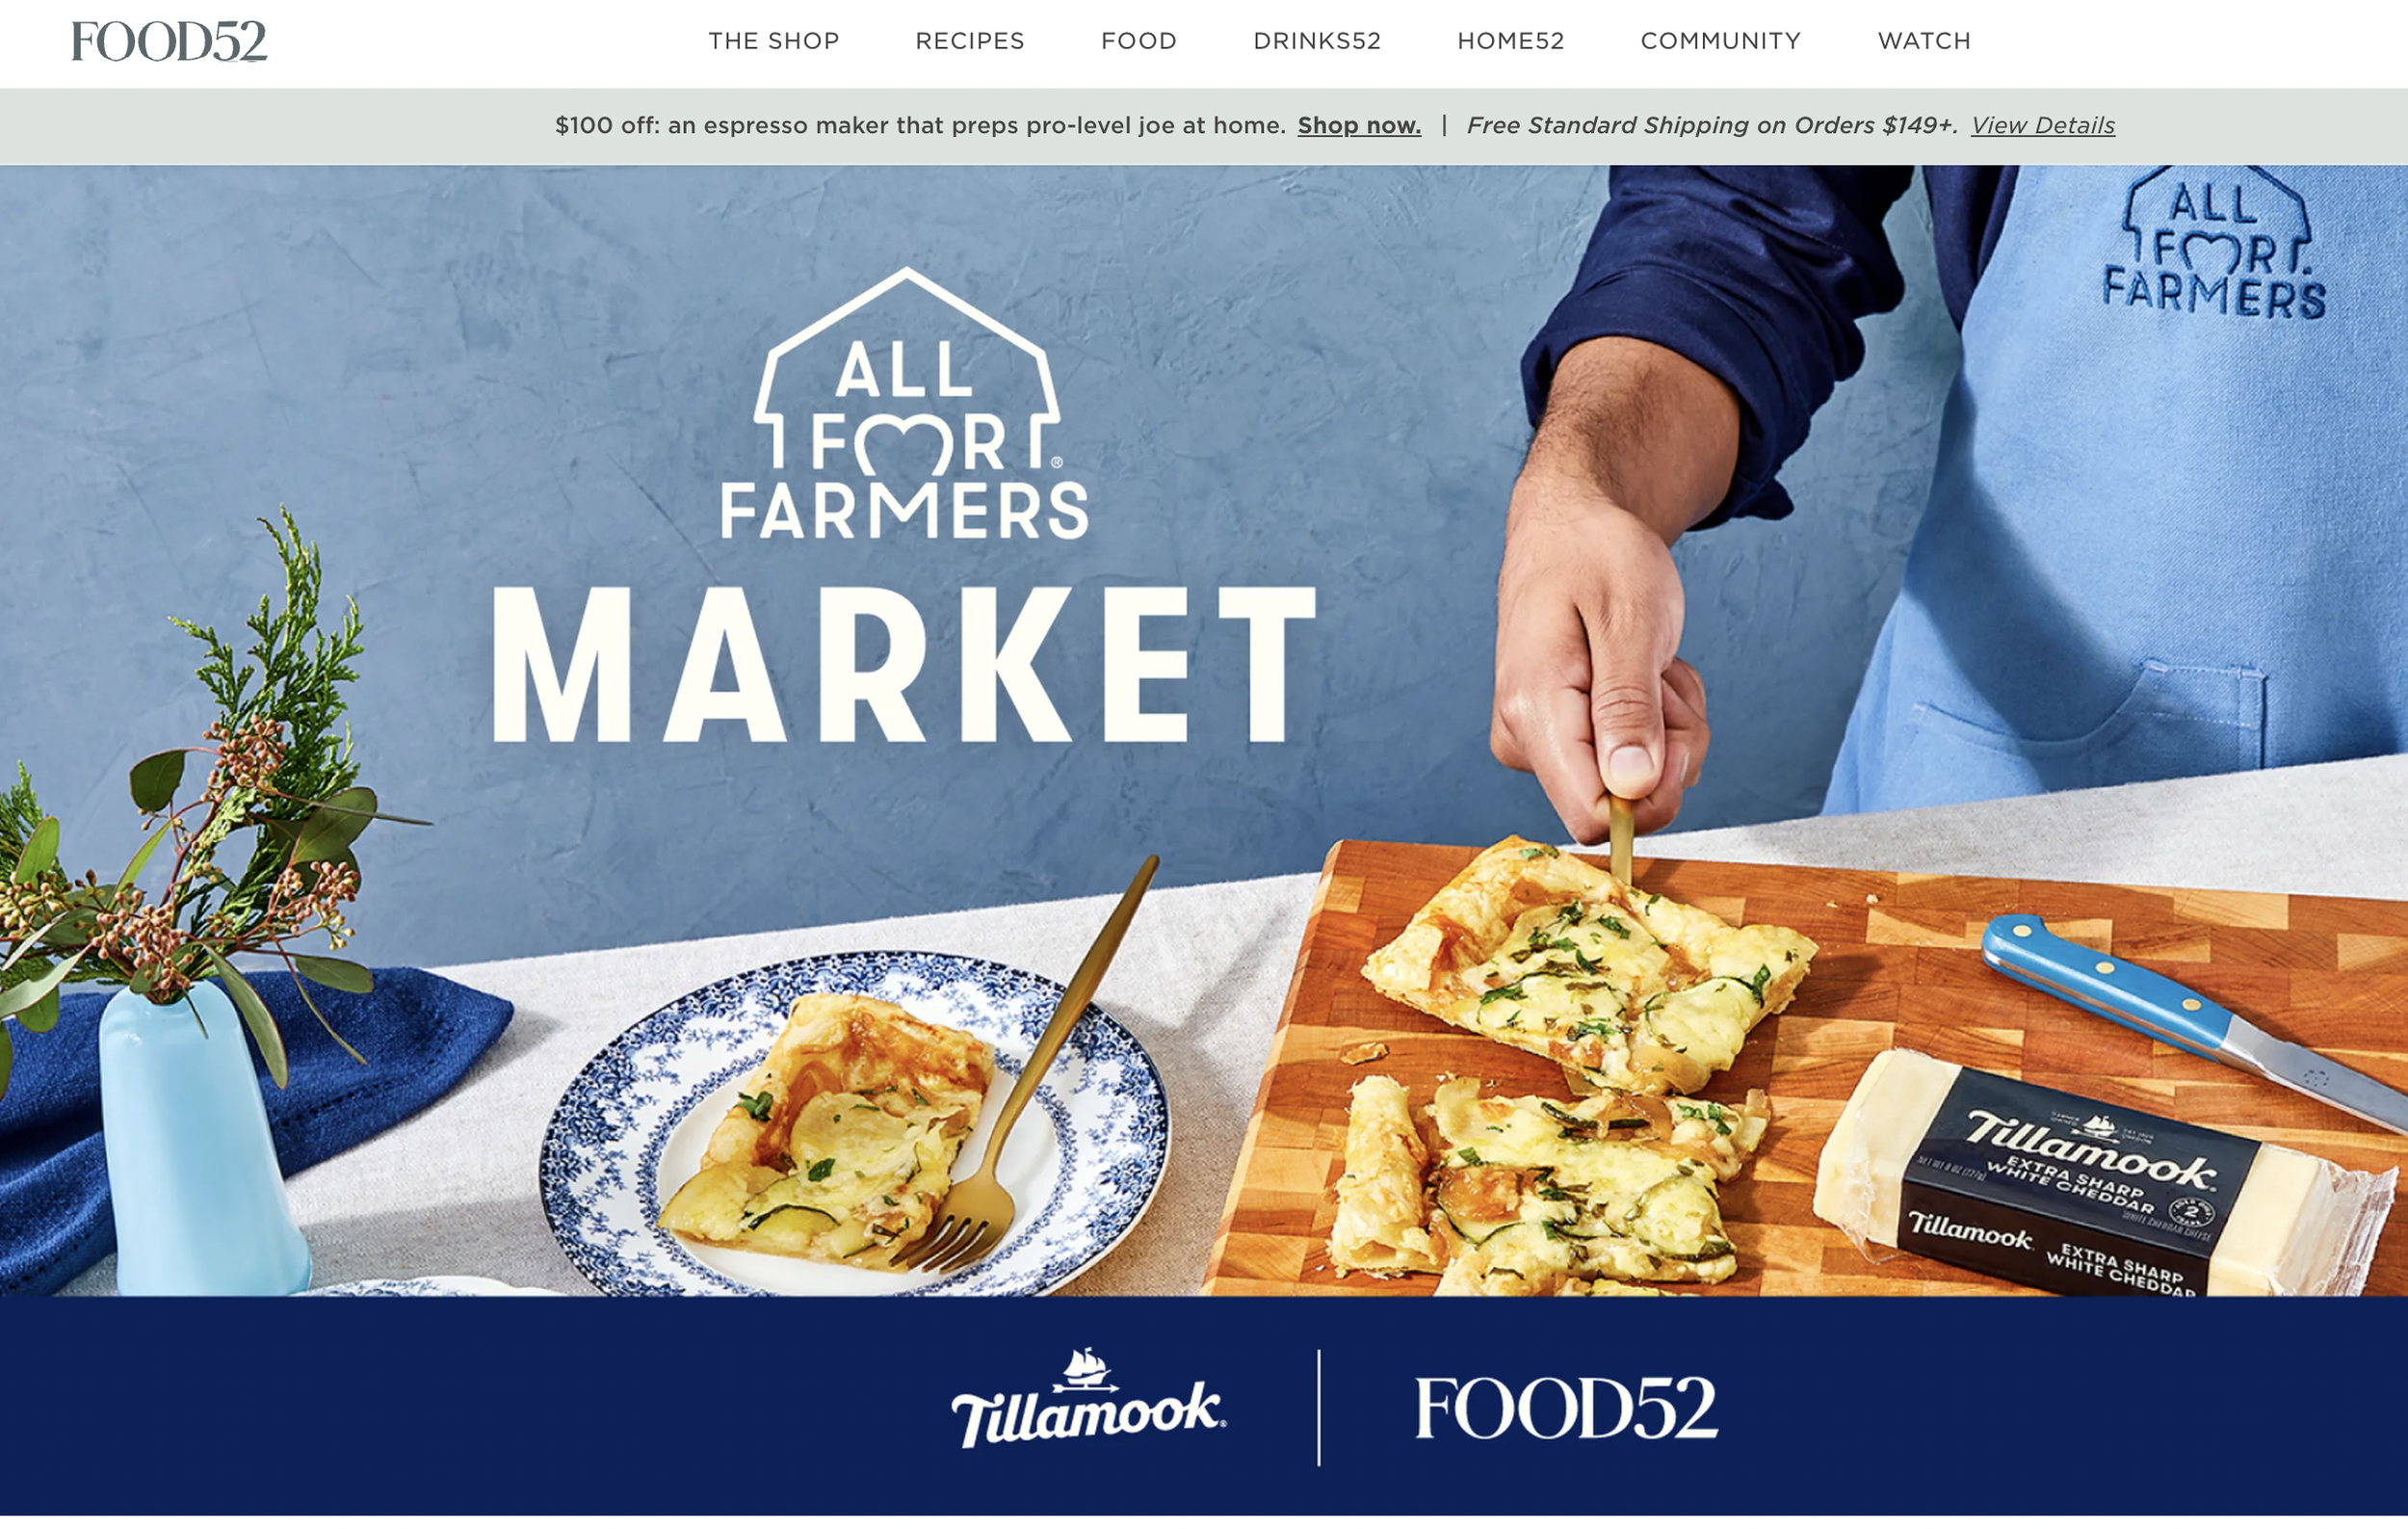Open THE SHOP menu

774,41
